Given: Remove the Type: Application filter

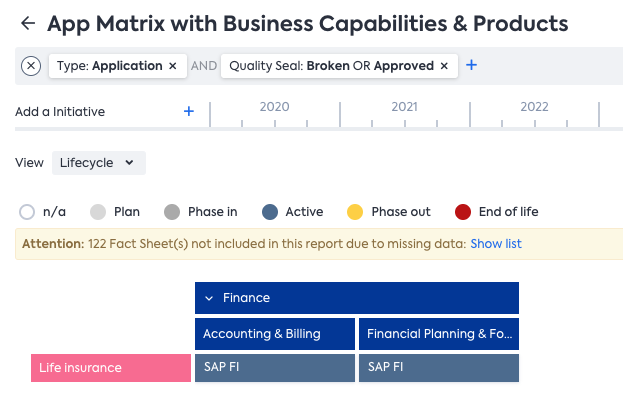Looking at the screenshot, I should click(x=172, y=66).
